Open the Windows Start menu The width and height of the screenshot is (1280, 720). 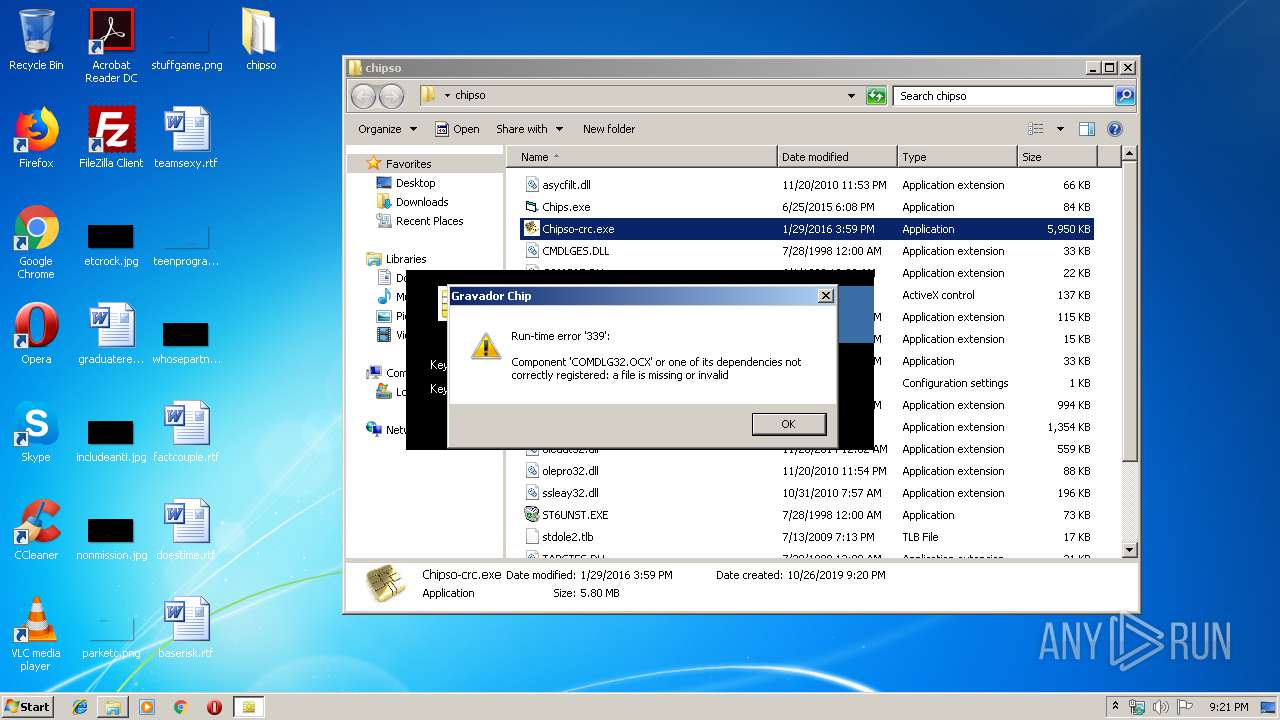click(x=27, y=706)
